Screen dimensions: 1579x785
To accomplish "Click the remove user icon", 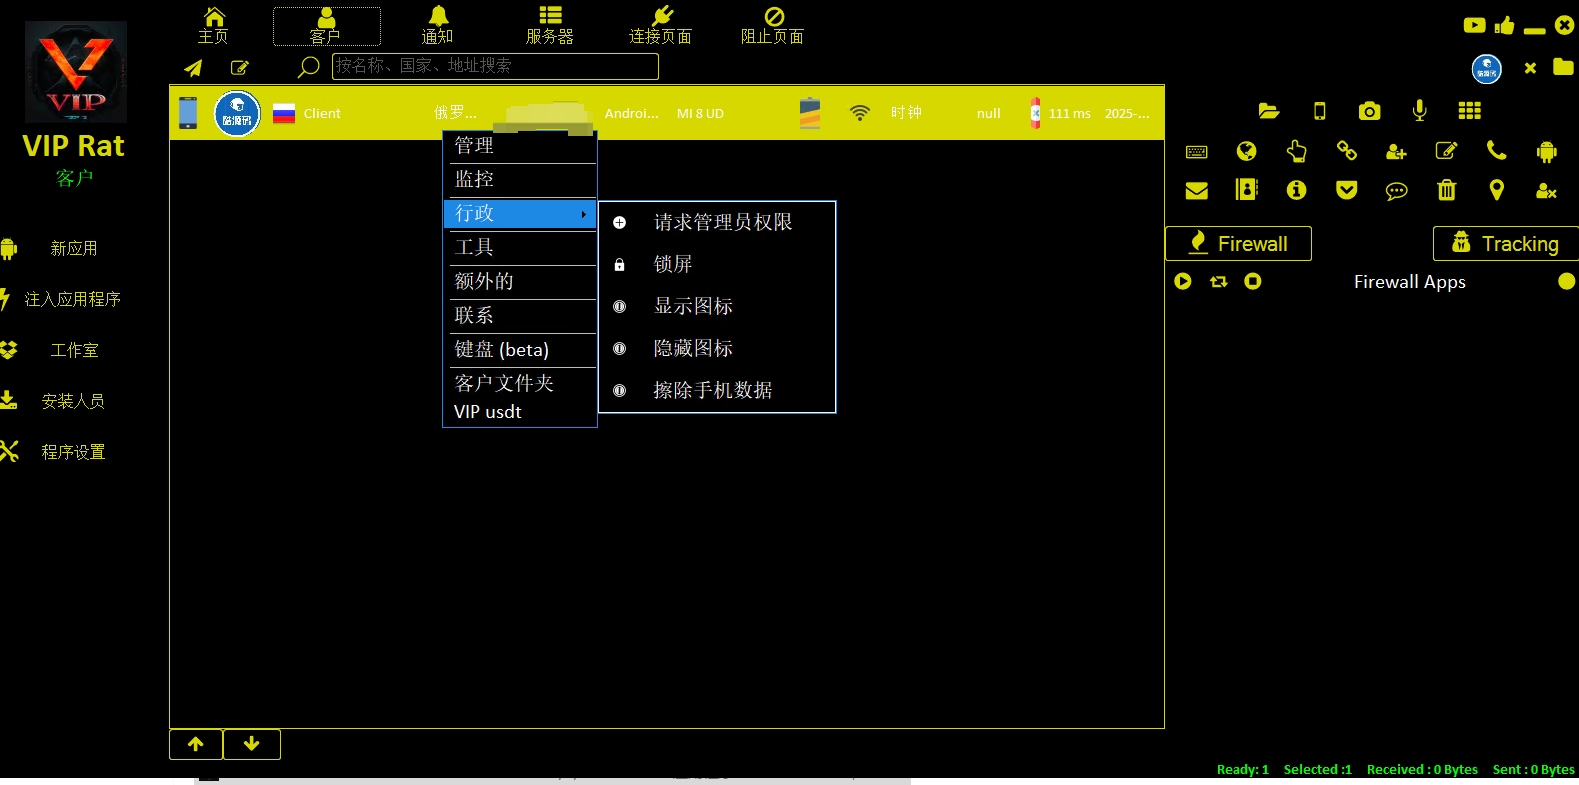I will click(x=1547, y=191).
